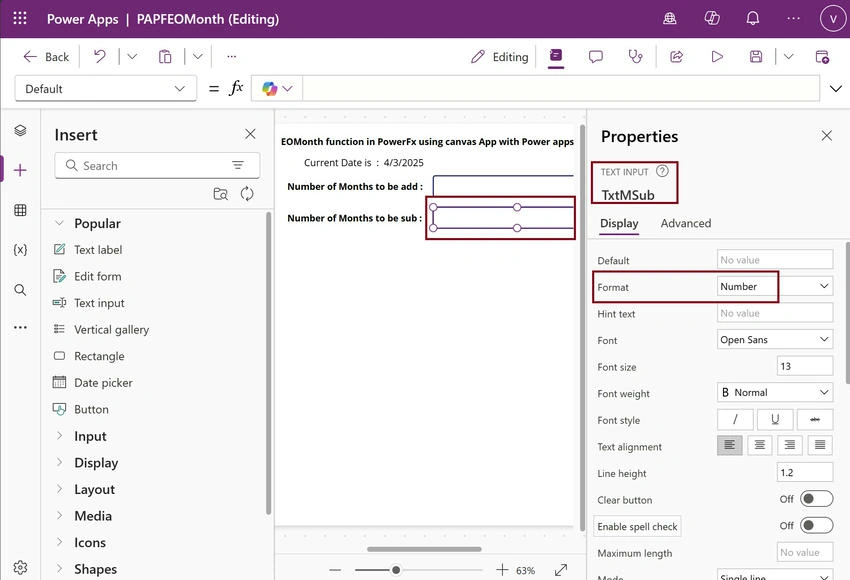
Task: Preview the app with Play icon
Action: [x=717, y=56]
